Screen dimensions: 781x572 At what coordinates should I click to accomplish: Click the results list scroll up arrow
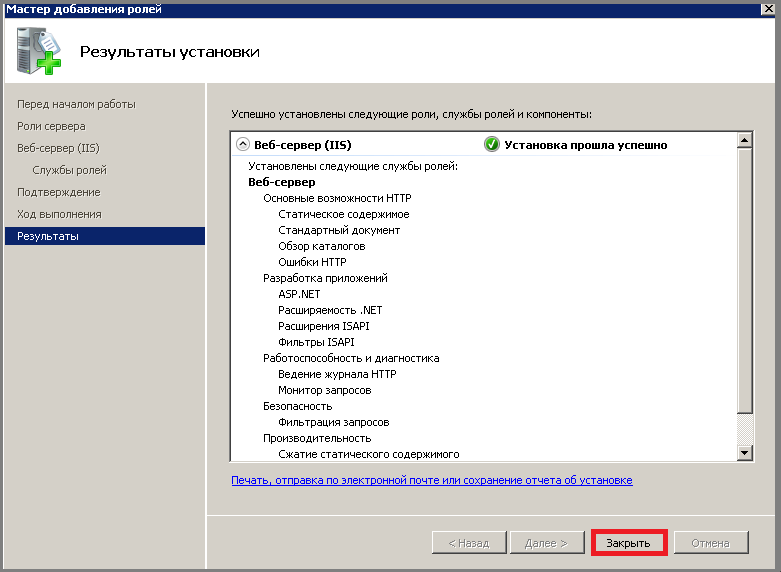pyautogui.click(x=745, y=141)
